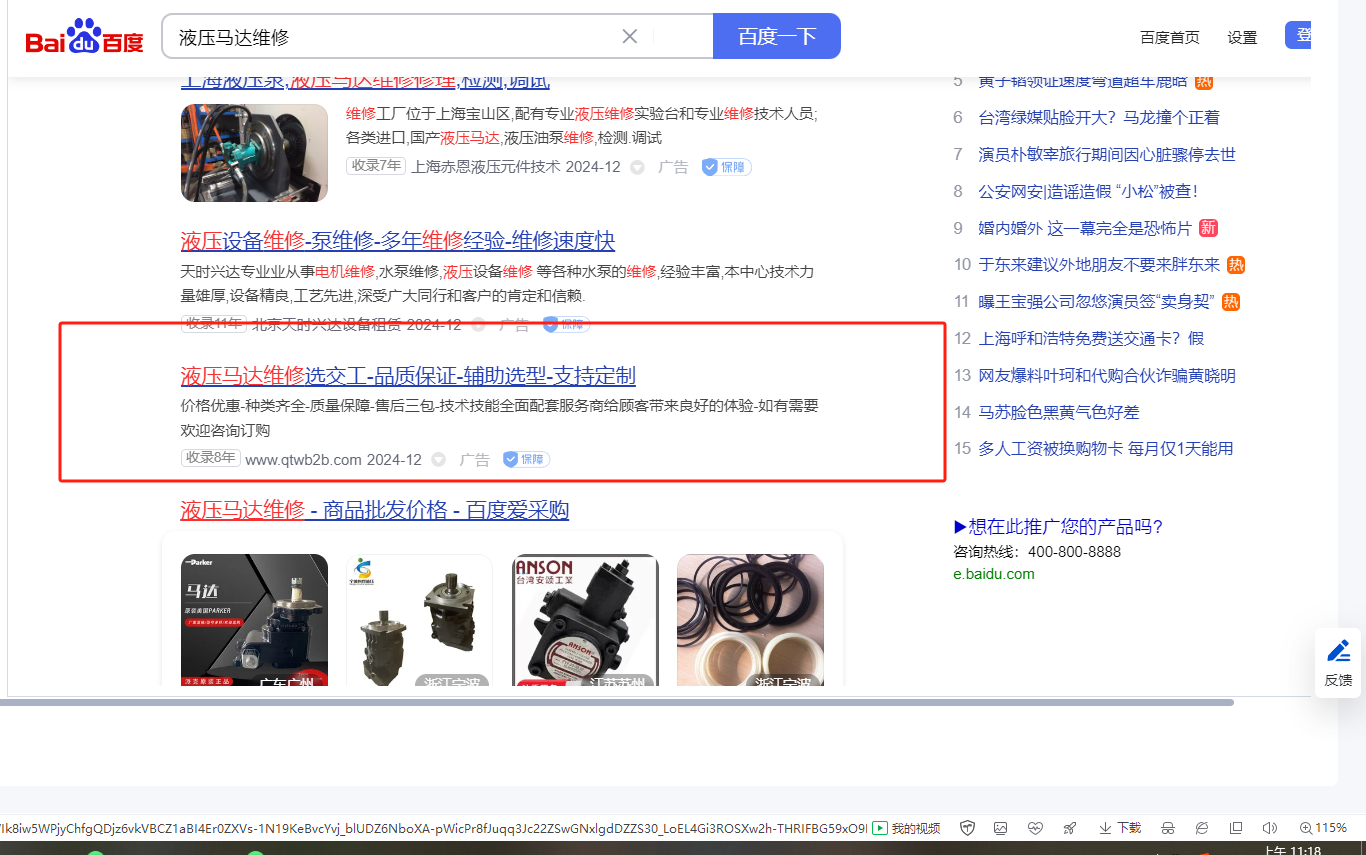Viewport: 1366px width, 855px height.
Task: Click description text starting 天时兴达专业业从事
Action: (498, 284)
